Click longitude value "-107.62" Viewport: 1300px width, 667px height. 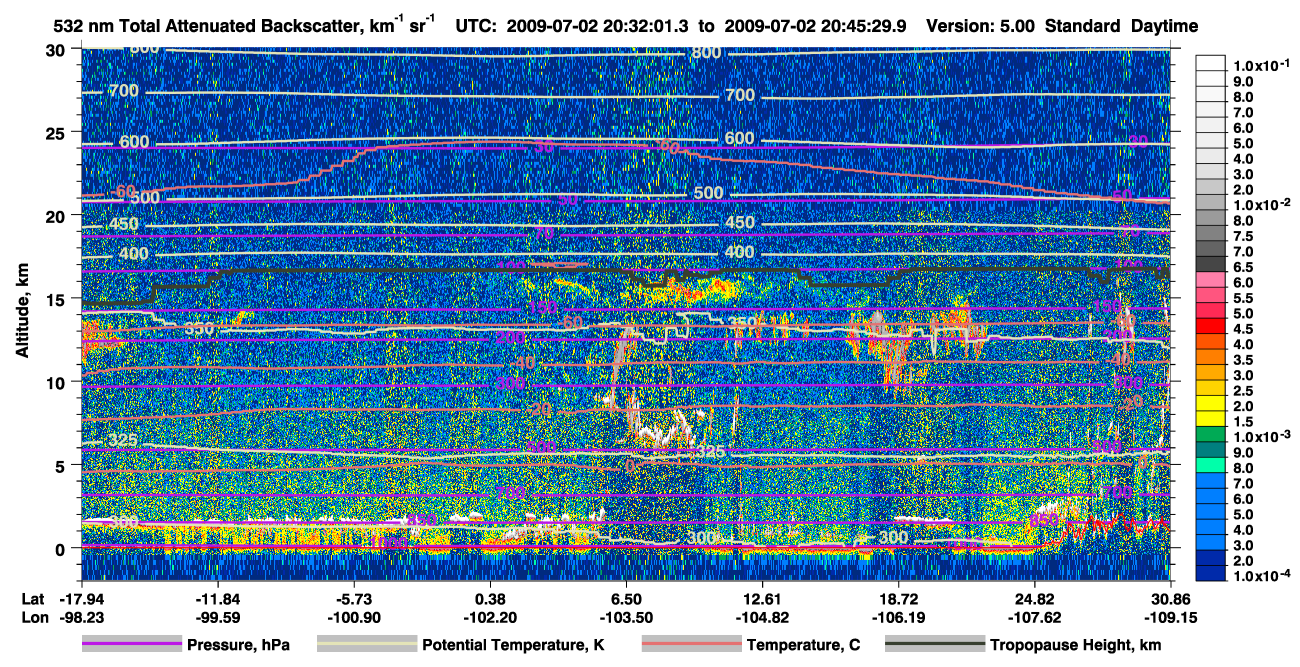tap(1034, 617)
